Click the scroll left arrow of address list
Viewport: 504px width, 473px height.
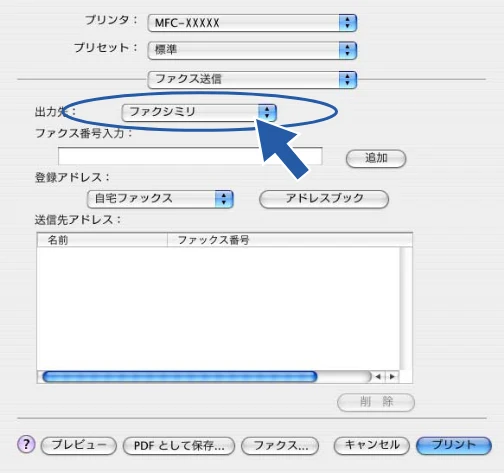378,377
